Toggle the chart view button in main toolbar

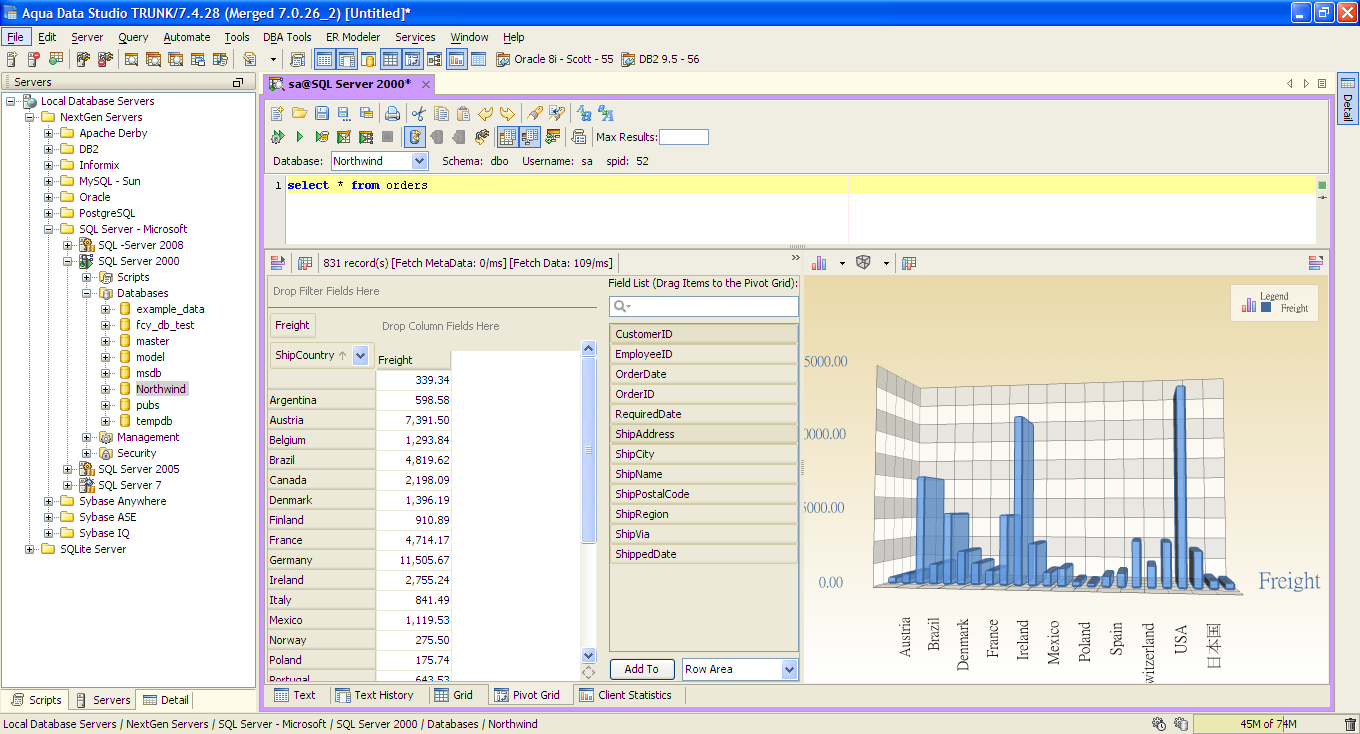click(456, 60)
